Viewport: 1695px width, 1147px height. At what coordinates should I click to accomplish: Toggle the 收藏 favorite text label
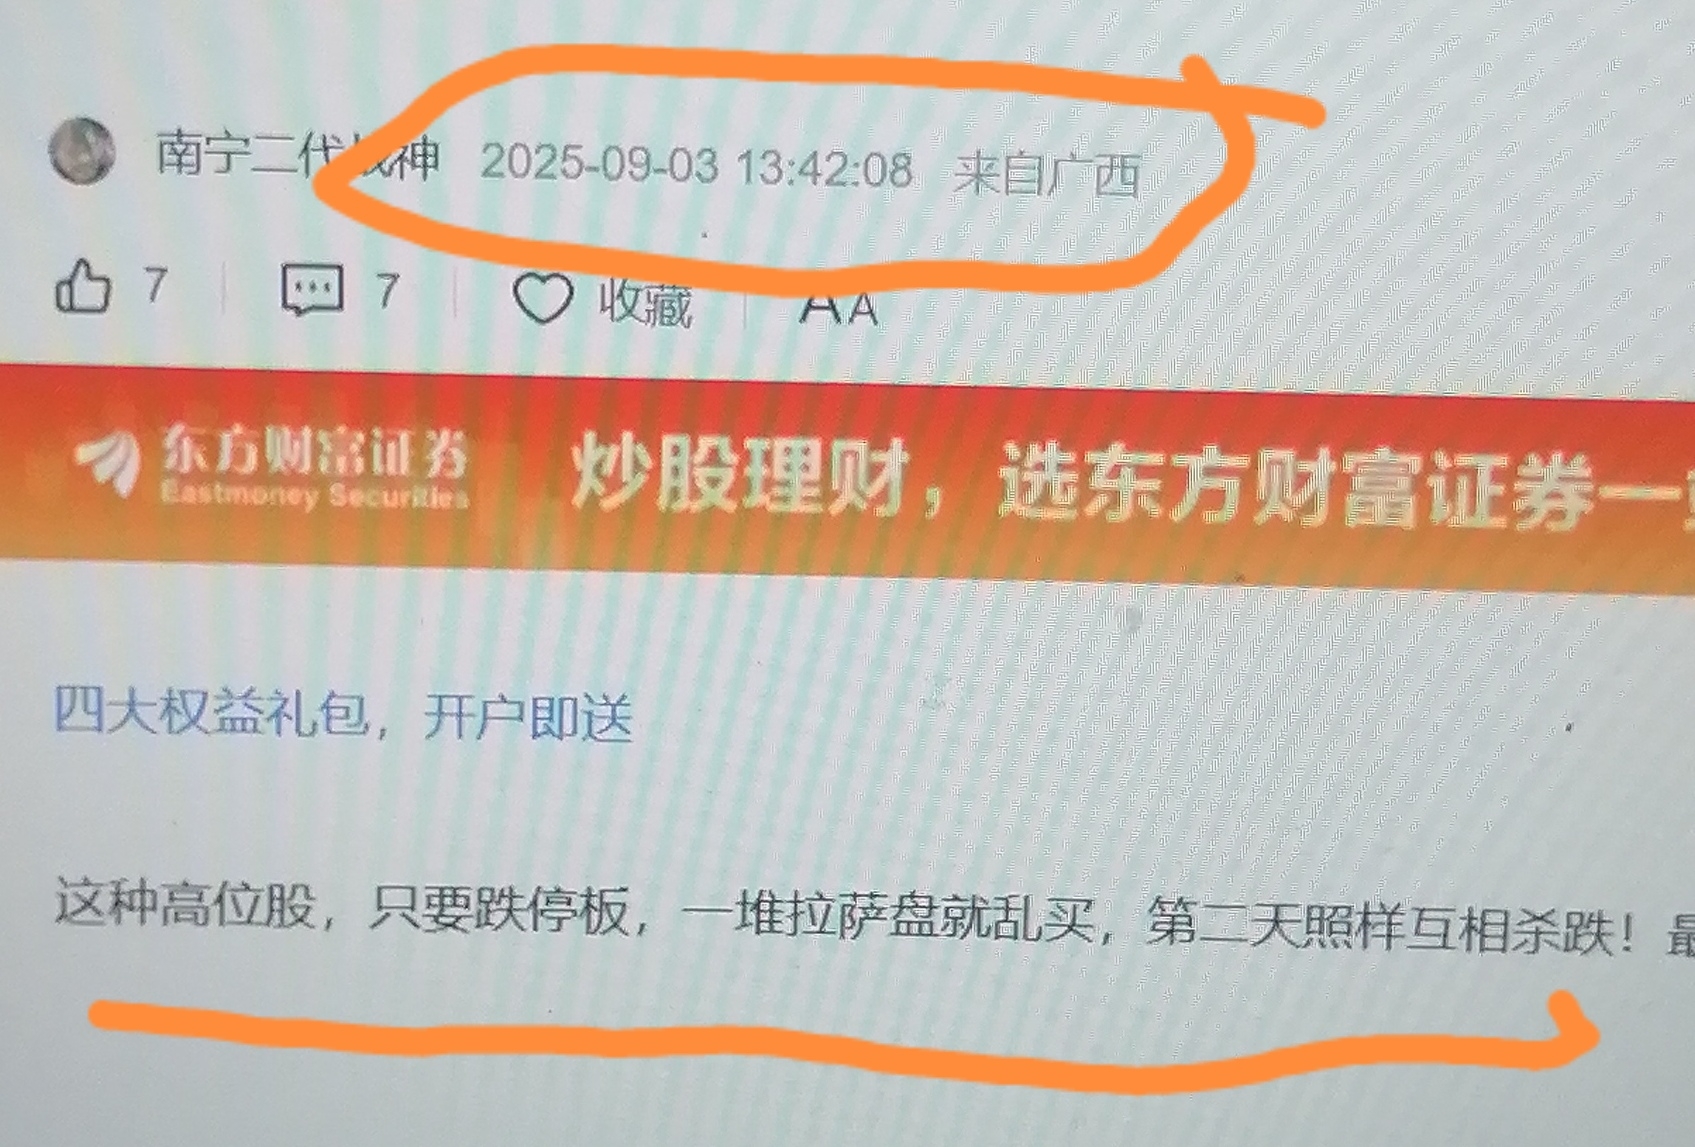pyautogui.click(x=645, y=302)
